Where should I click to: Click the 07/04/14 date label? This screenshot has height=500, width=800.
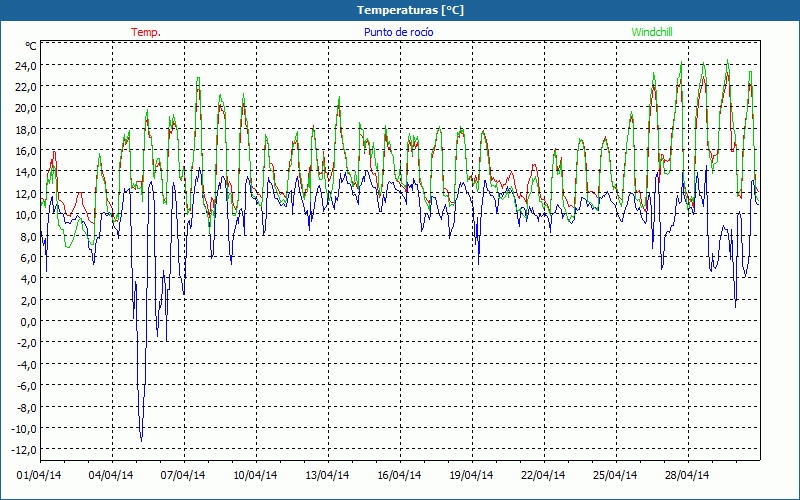183,475
